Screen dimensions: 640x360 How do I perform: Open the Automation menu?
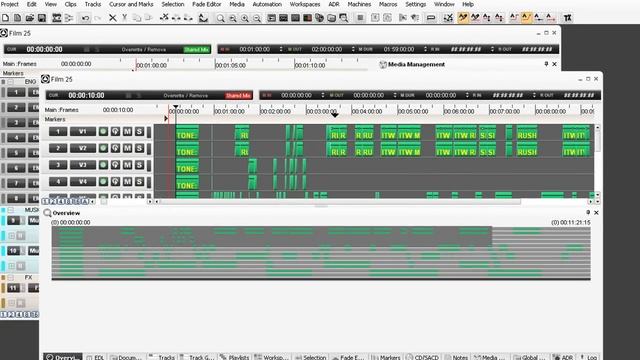click(267, 4)
